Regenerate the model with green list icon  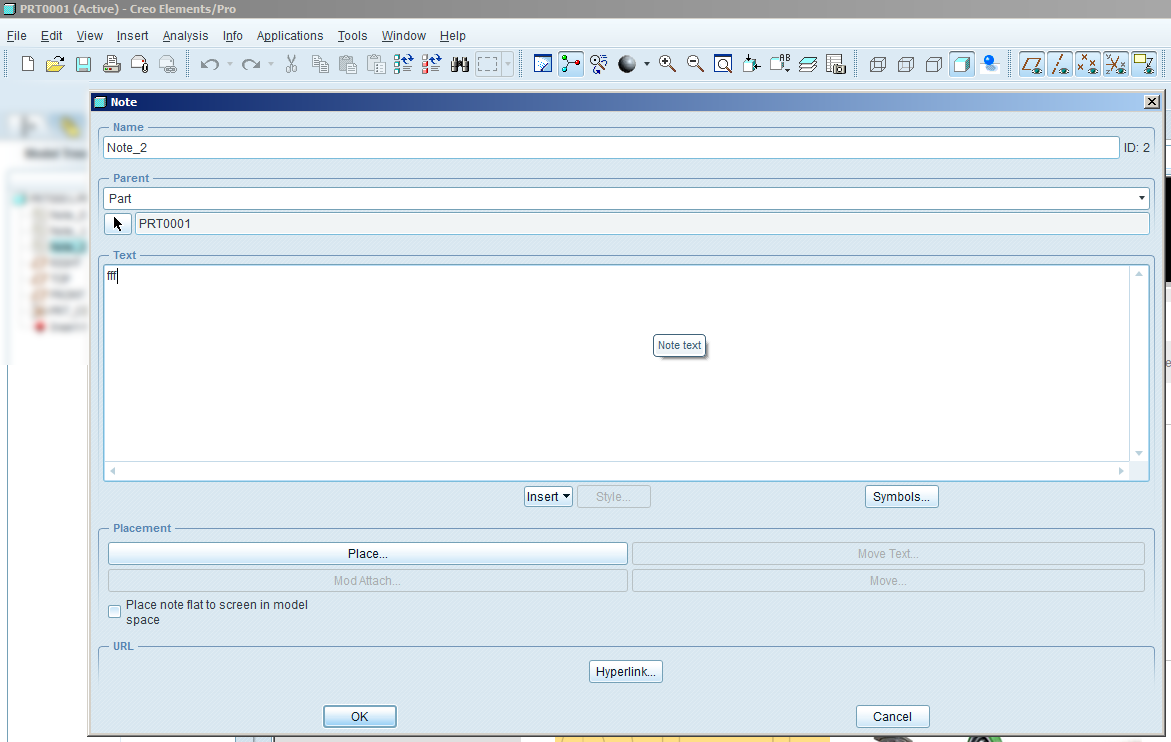(x=403, y=64)
